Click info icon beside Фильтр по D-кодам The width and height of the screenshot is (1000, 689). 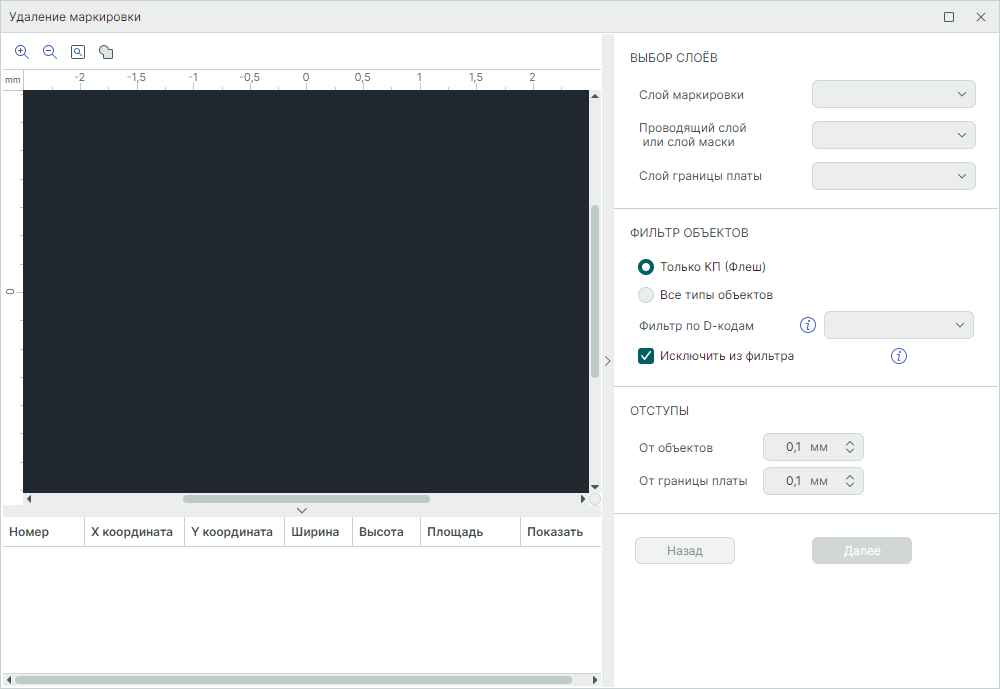[x=808, y=325]
